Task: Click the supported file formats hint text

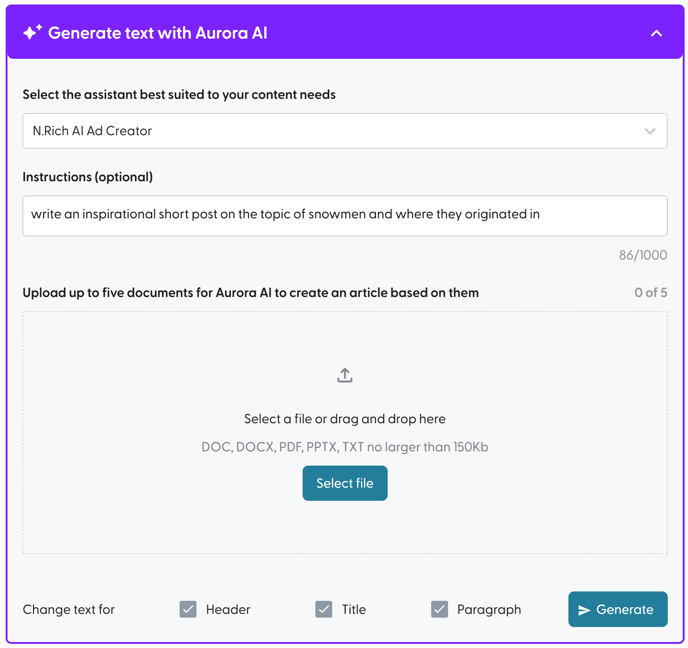Action: pos(345,447)
